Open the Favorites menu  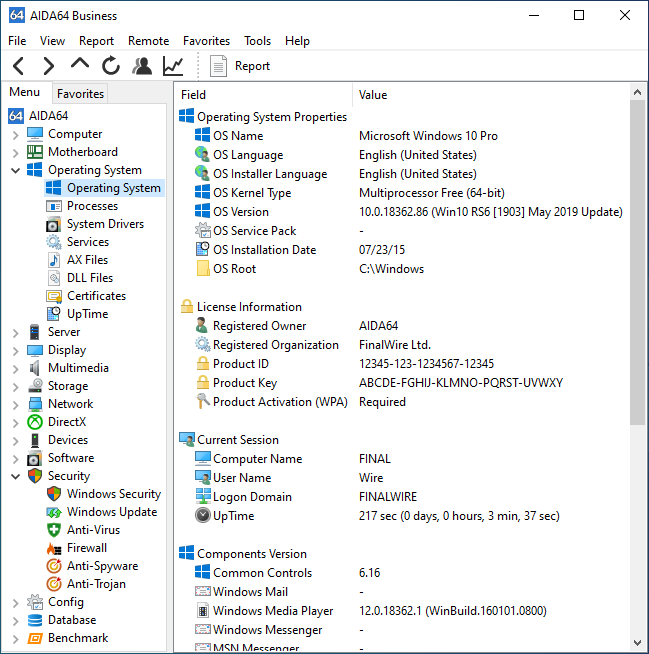click(x=206, y=41)
